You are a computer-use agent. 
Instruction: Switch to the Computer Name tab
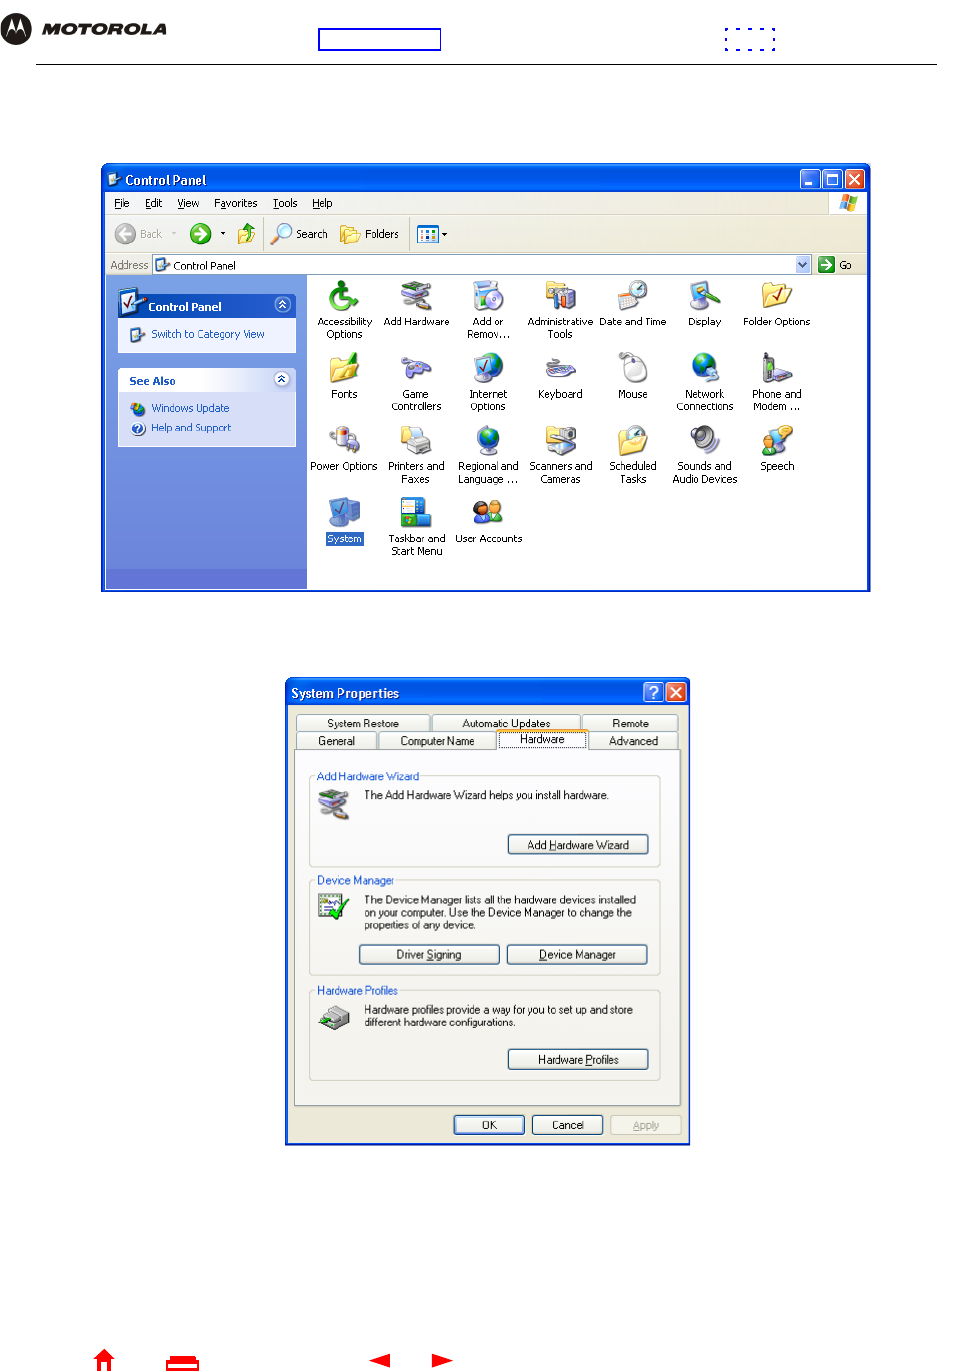point(438,741)
